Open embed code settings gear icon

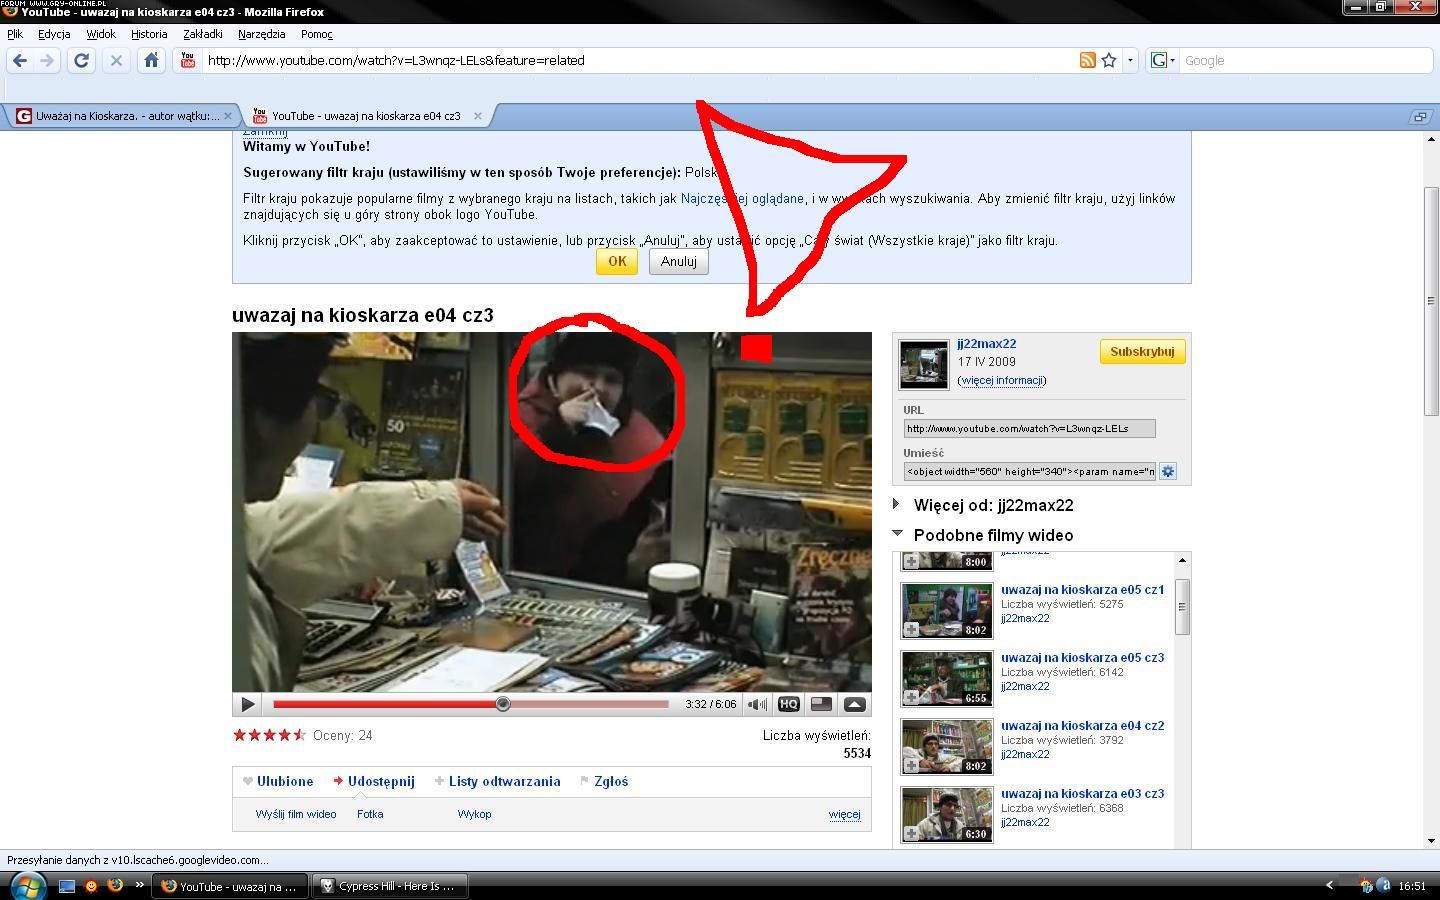point(1167,471)
